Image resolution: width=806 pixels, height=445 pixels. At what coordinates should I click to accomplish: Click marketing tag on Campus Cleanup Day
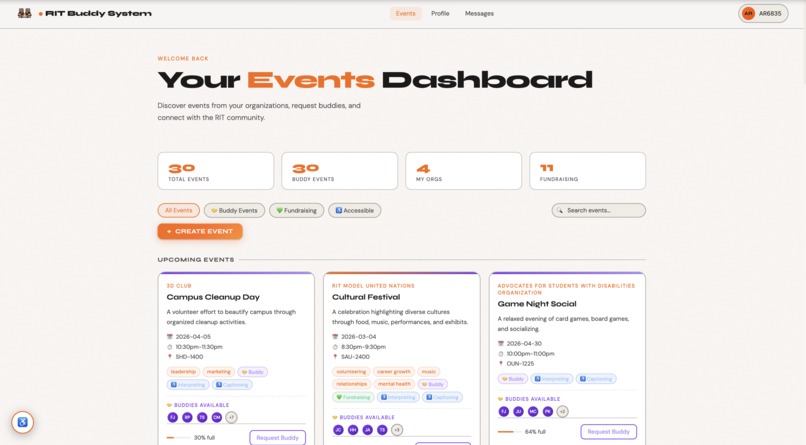click(x=218, y=372)
